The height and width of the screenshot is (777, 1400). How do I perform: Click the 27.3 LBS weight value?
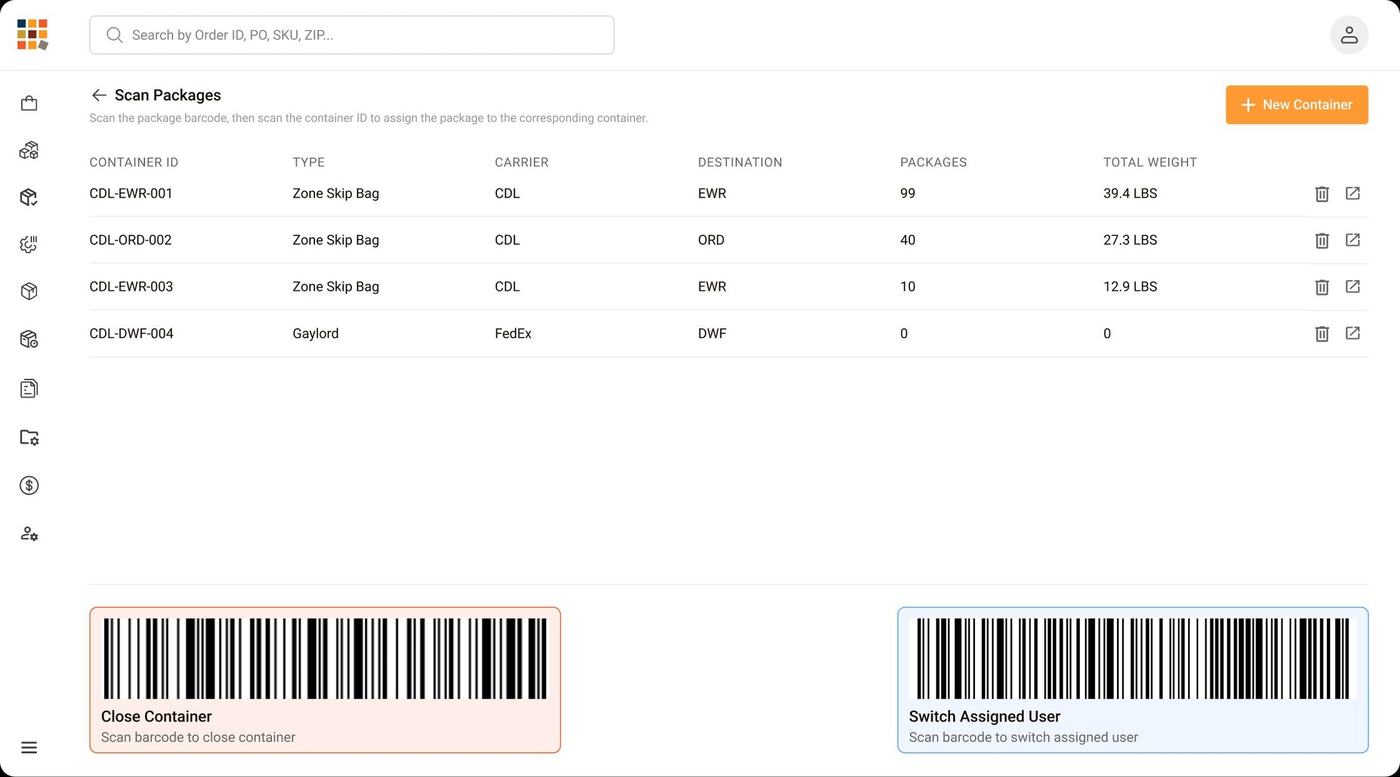pyautogui.click(x=1130, y=240)
